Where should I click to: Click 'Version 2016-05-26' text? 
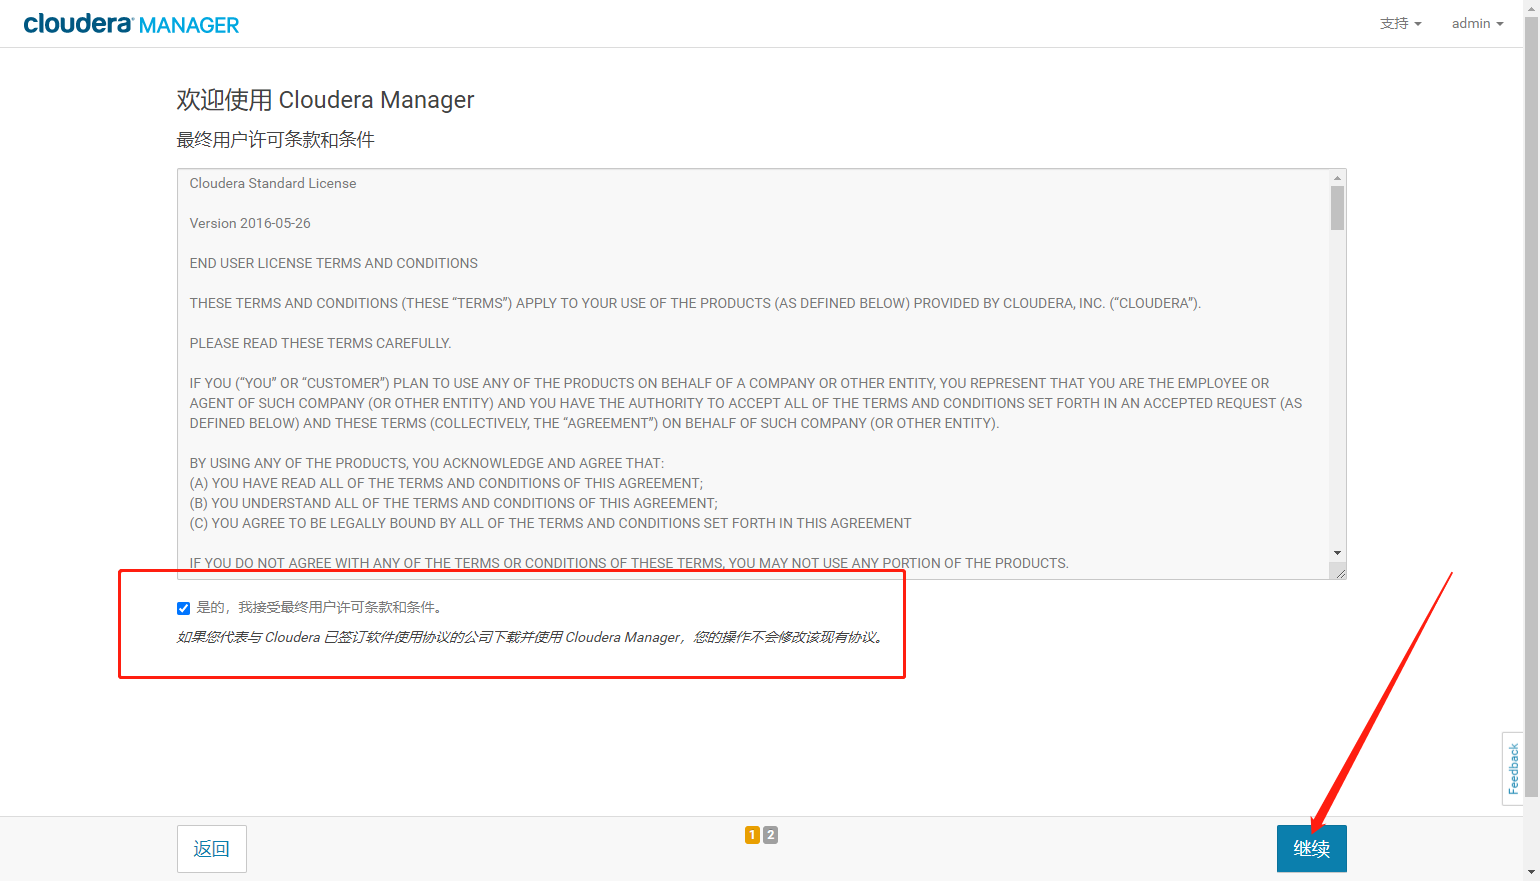[x=250, y=223]
